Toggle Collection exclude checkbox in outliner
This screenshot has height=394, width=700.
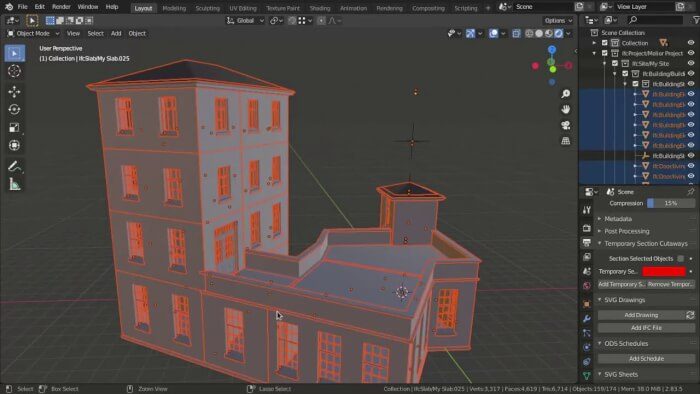click(604, 43)
